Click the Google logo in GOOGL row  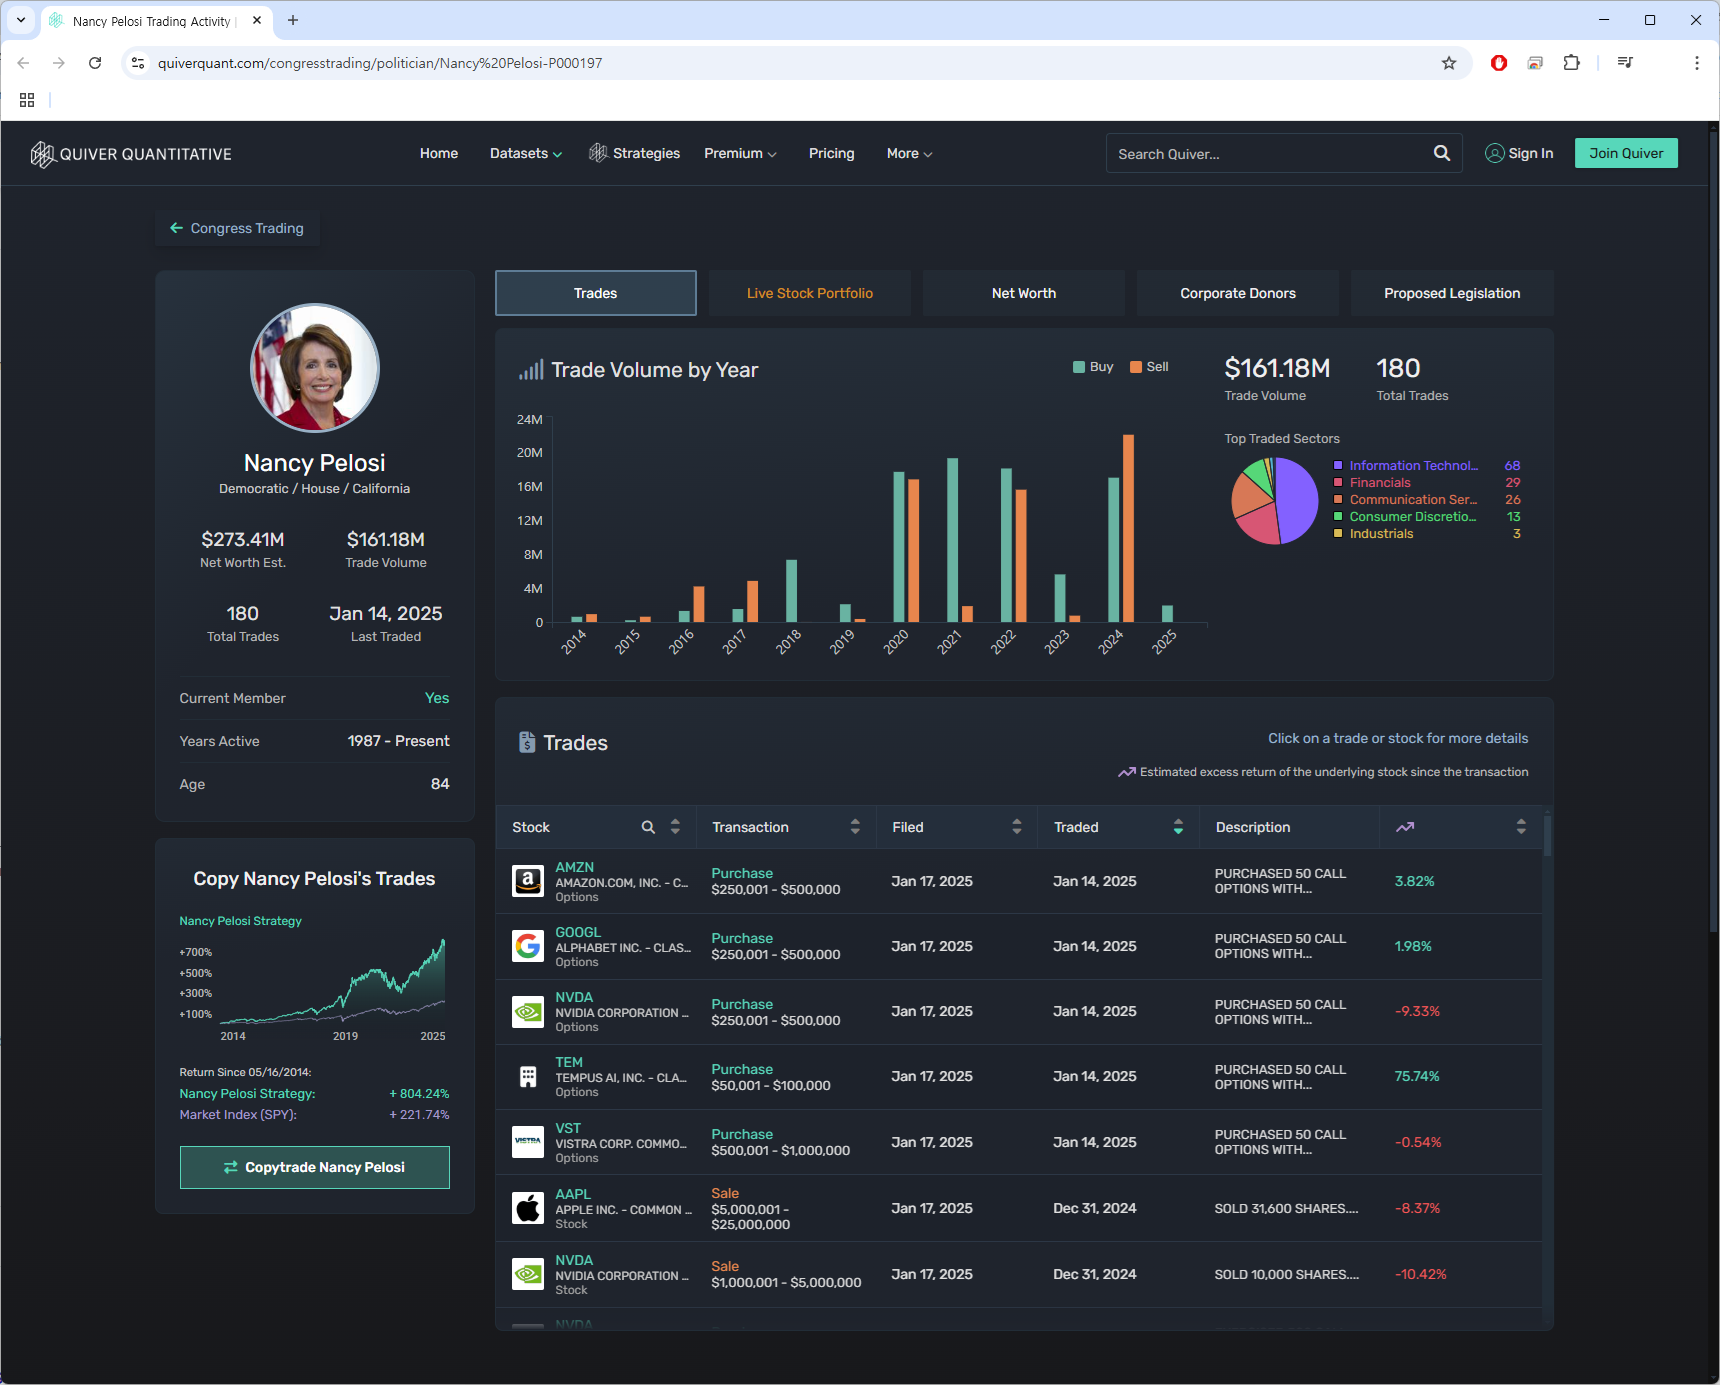[x=528, y=946]
